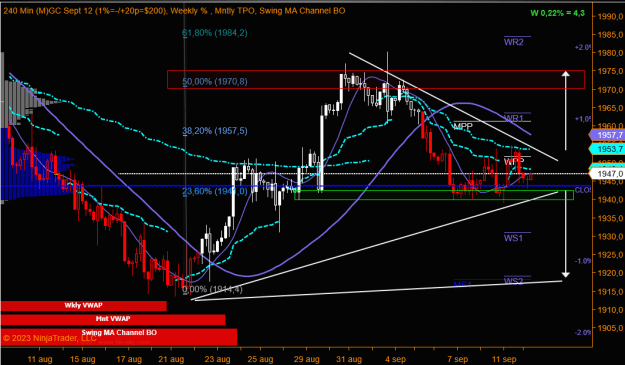Viewport: 625px width, 365px height.
Task: Click the WS2 weekly support label
Action: (513, 281)
